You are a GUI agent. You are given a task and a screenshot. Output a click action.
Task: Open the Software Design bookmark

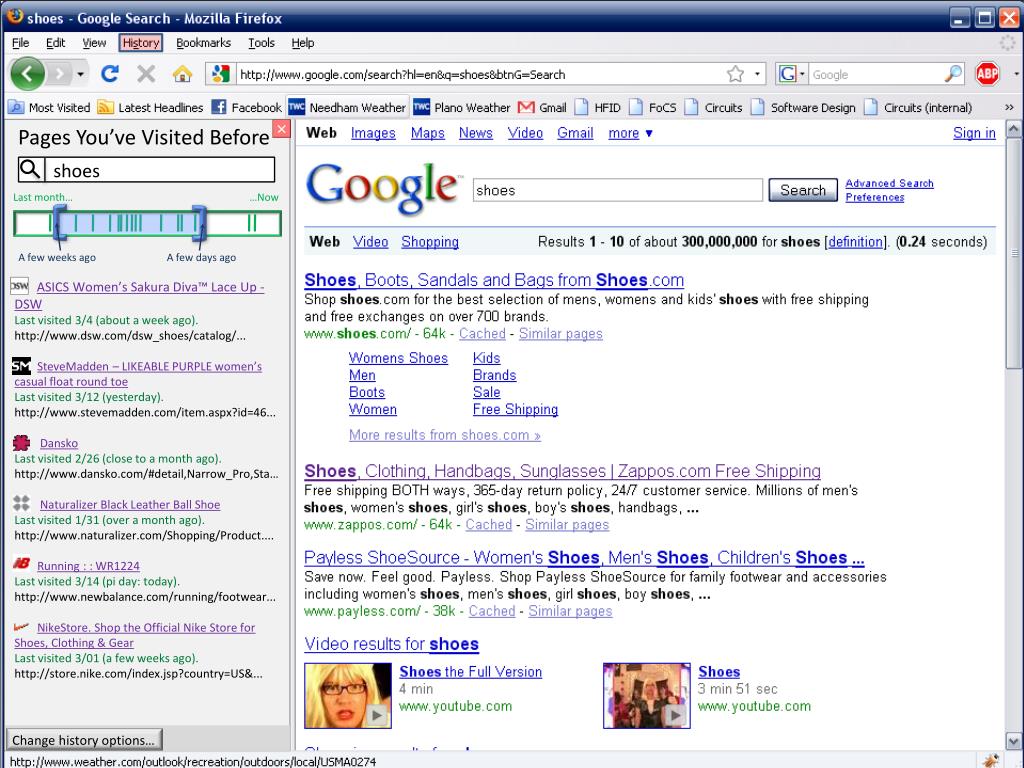point(803,107)
